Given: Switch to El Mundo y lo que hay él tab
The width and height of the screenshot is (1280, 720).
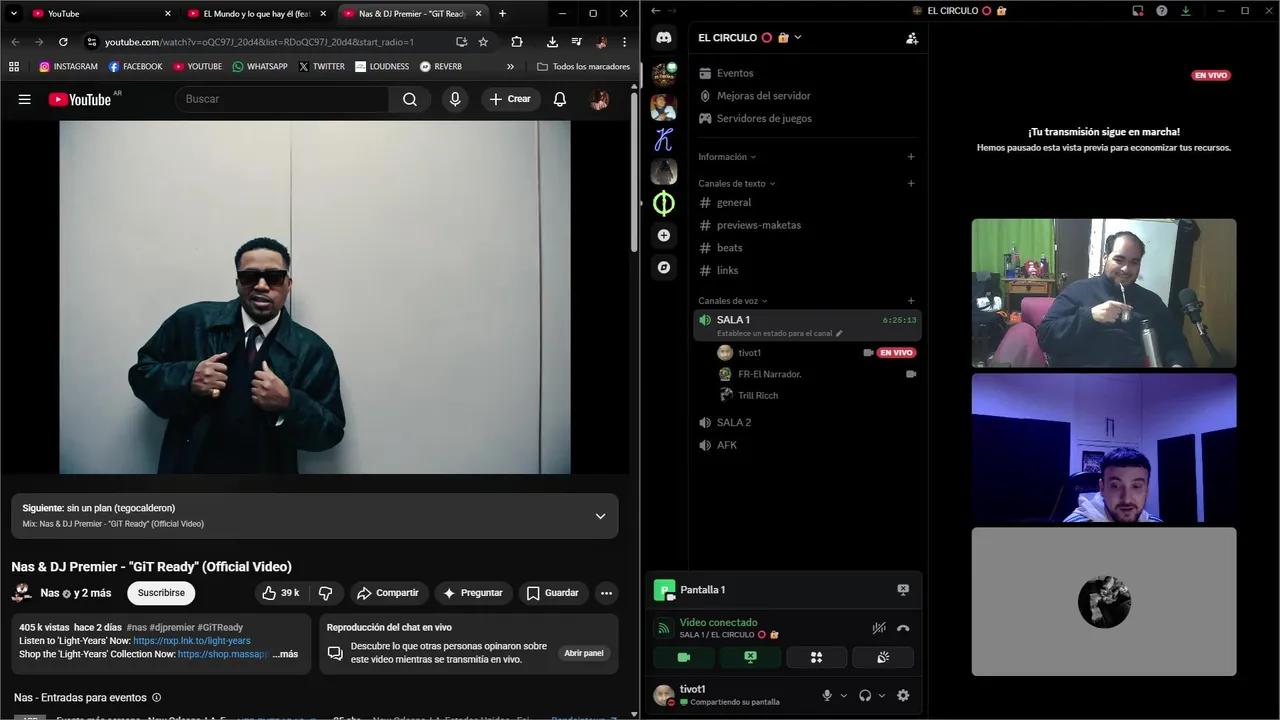Looking at the screenshot, I should coord(256,14).
